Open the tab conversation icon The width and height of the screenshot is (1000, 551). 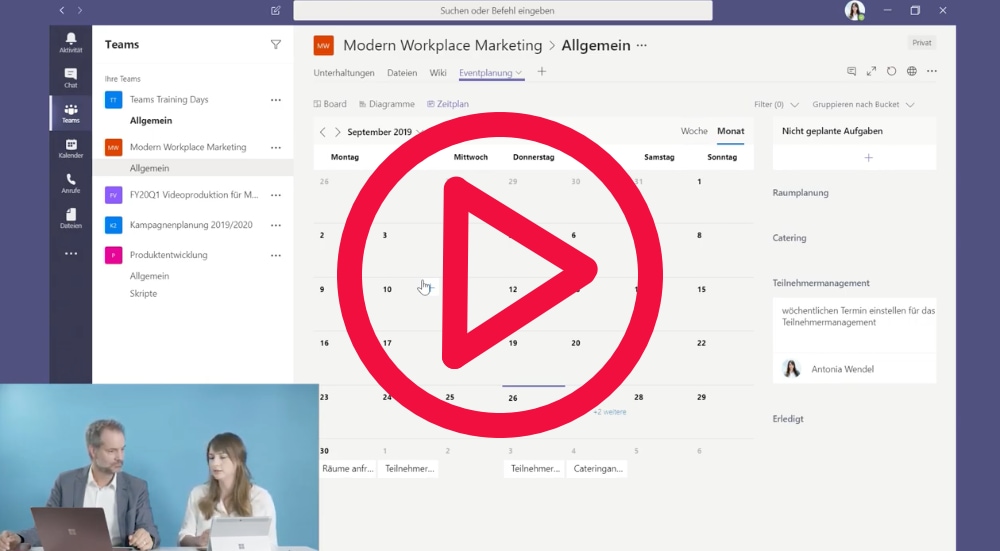[851, 71]
